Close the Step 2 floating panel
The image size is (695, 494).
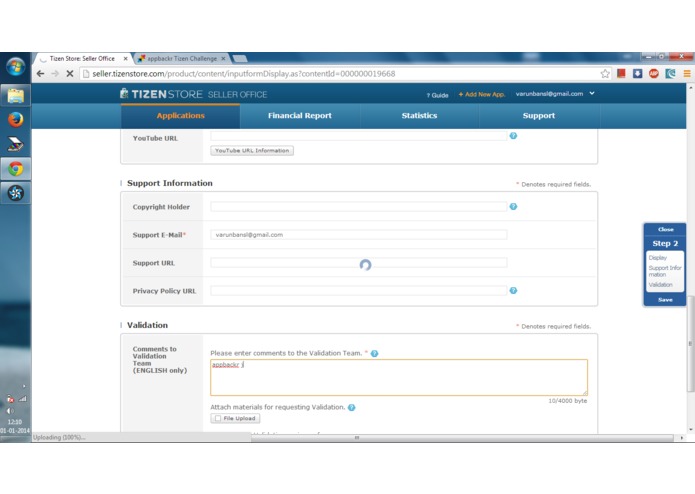(665, 229)
